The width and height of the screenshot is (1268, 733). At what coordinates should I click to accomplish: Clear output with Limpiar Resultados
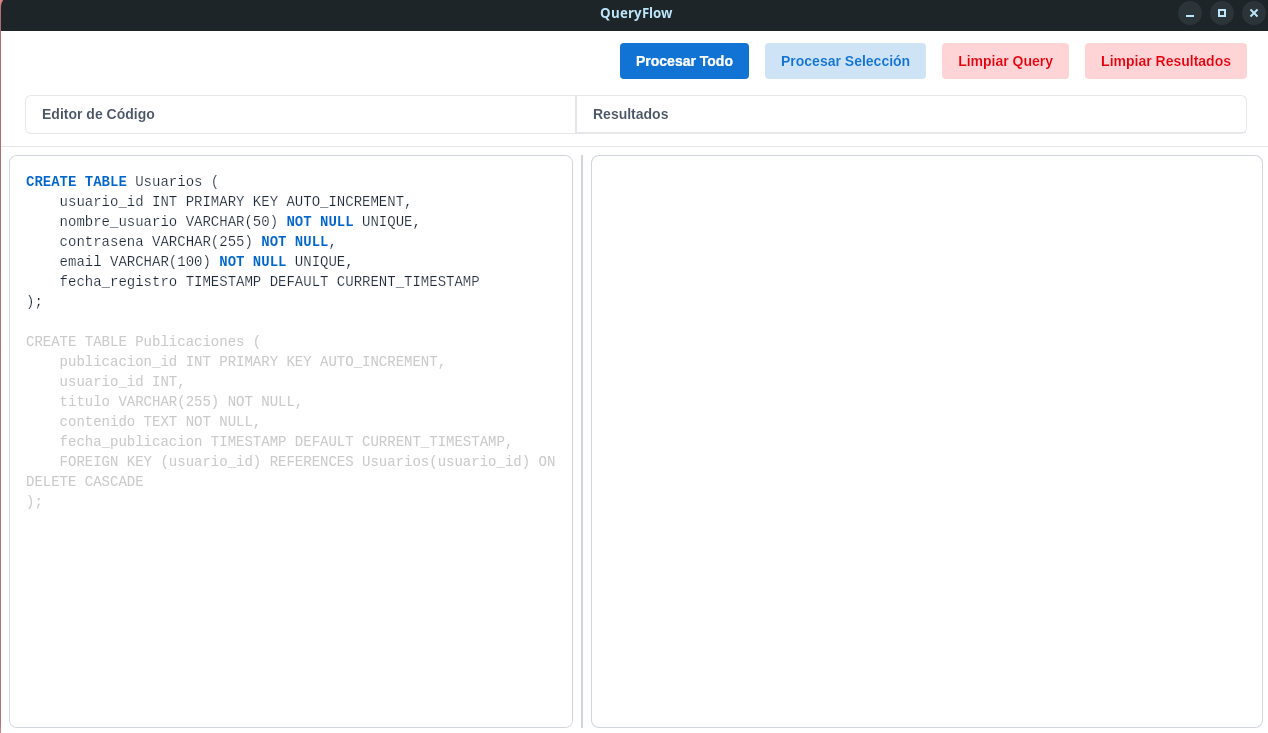coord(1166,61)
